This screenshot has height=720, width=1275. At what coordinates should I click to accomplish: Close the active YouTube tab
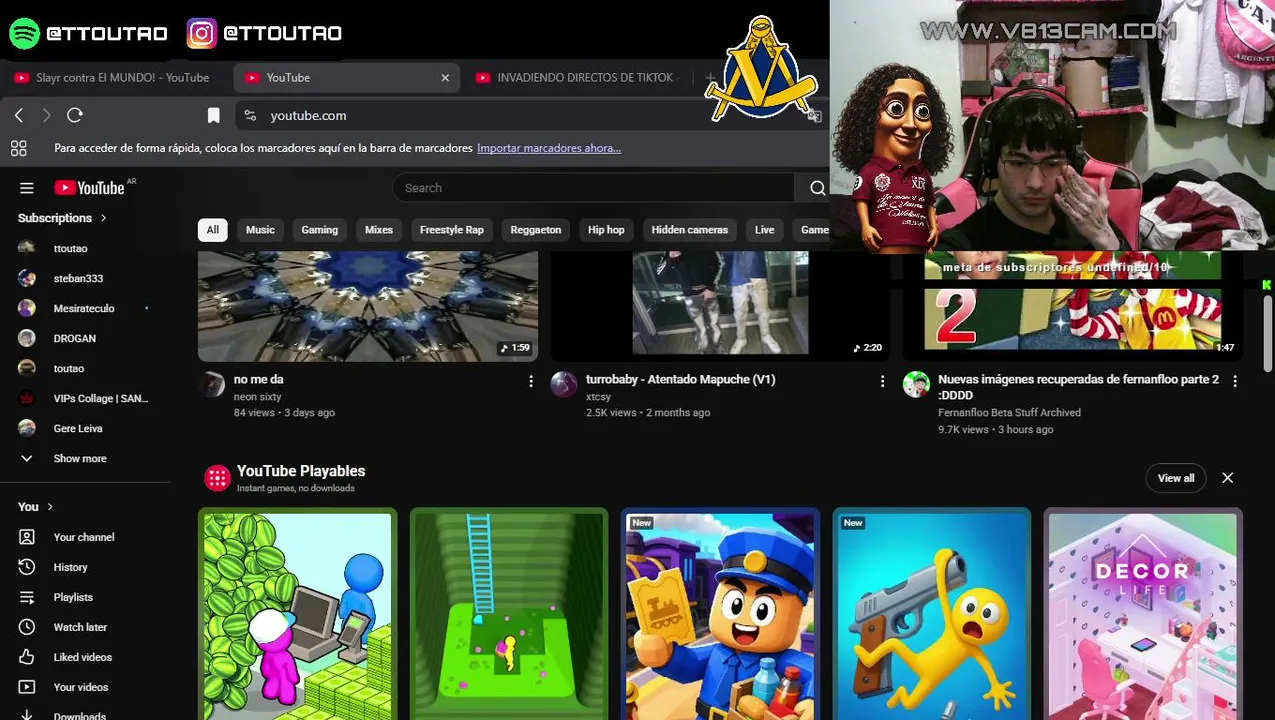pyautogui.click(x=445, y=77)
